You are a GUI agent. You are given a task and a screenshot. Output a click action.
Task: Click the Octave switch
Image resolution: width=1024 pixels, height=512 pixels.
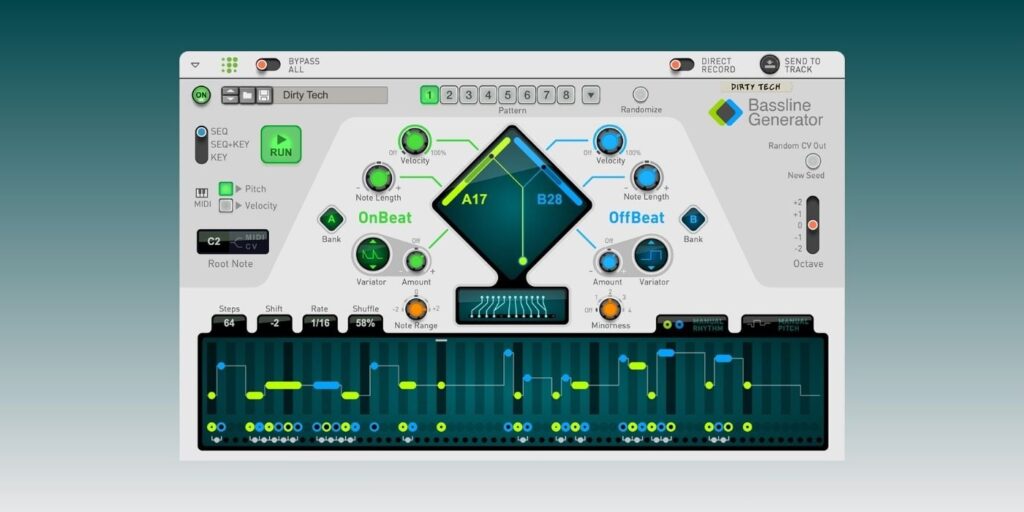click(812, 225)
